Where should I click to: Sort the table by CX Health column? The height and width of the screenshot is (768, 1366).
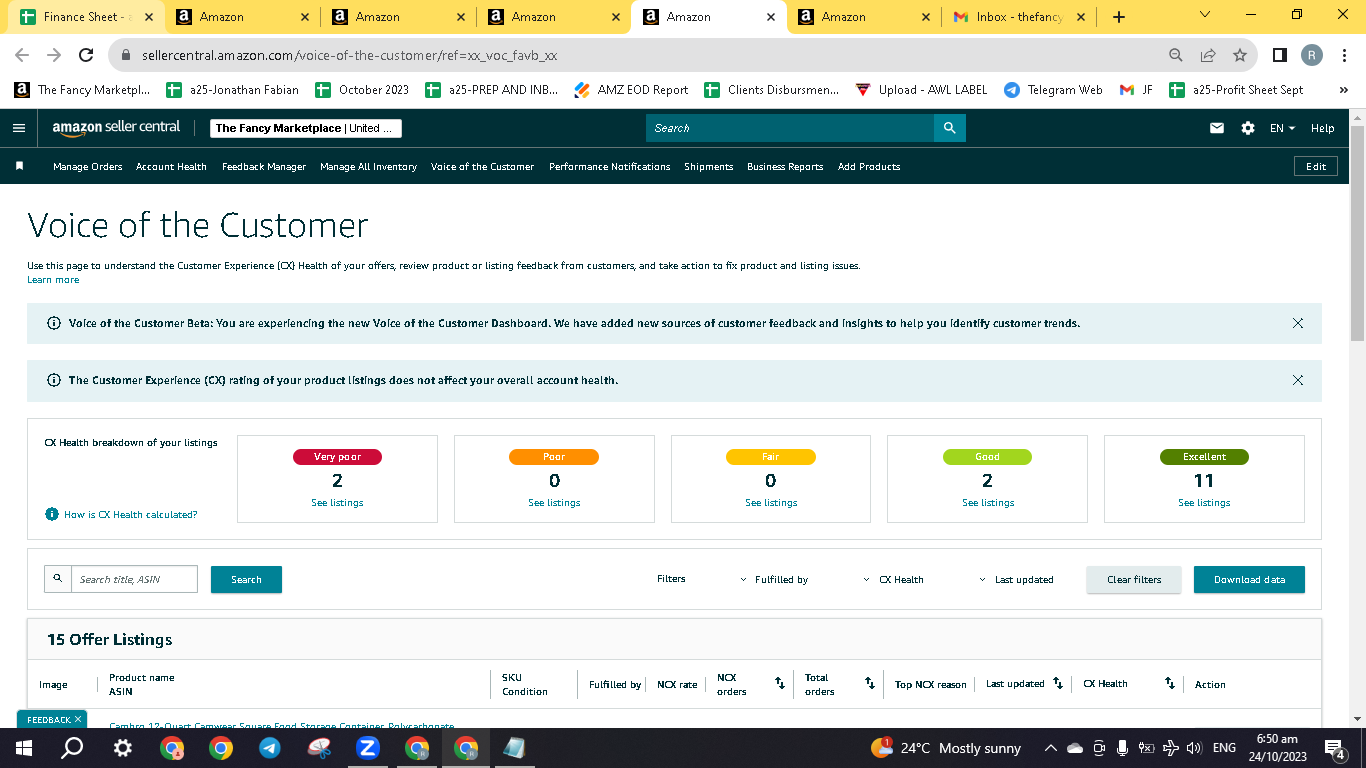tap(1169, 684)
